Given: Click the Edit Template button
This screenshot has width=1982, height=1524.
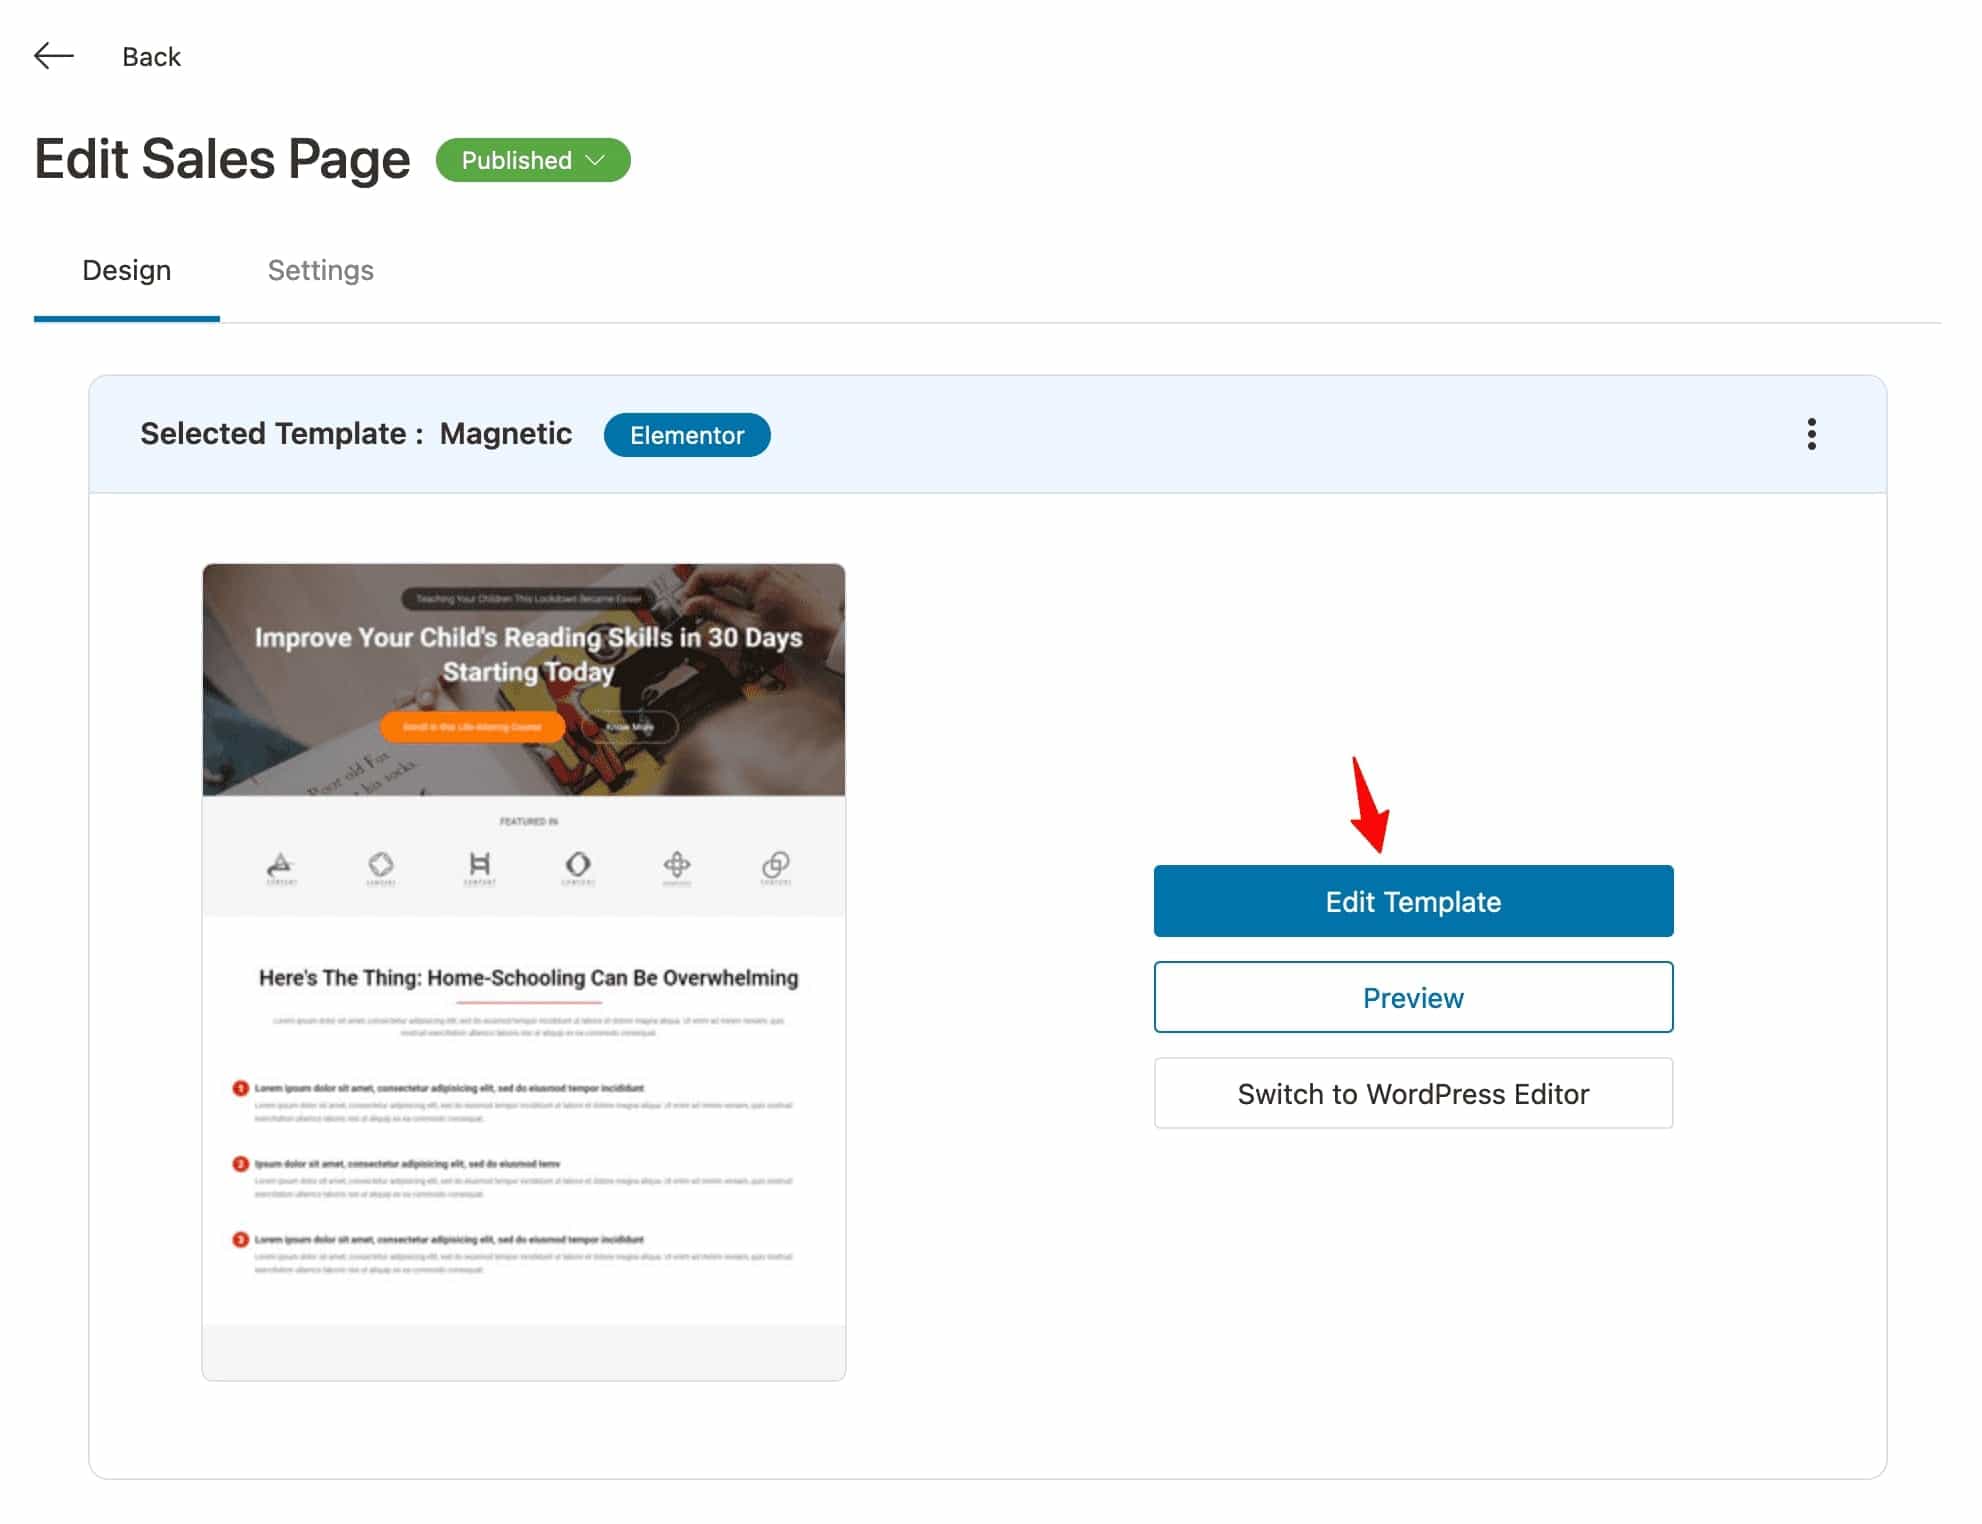Looking at the screenshot, I should pos(1412,900).
